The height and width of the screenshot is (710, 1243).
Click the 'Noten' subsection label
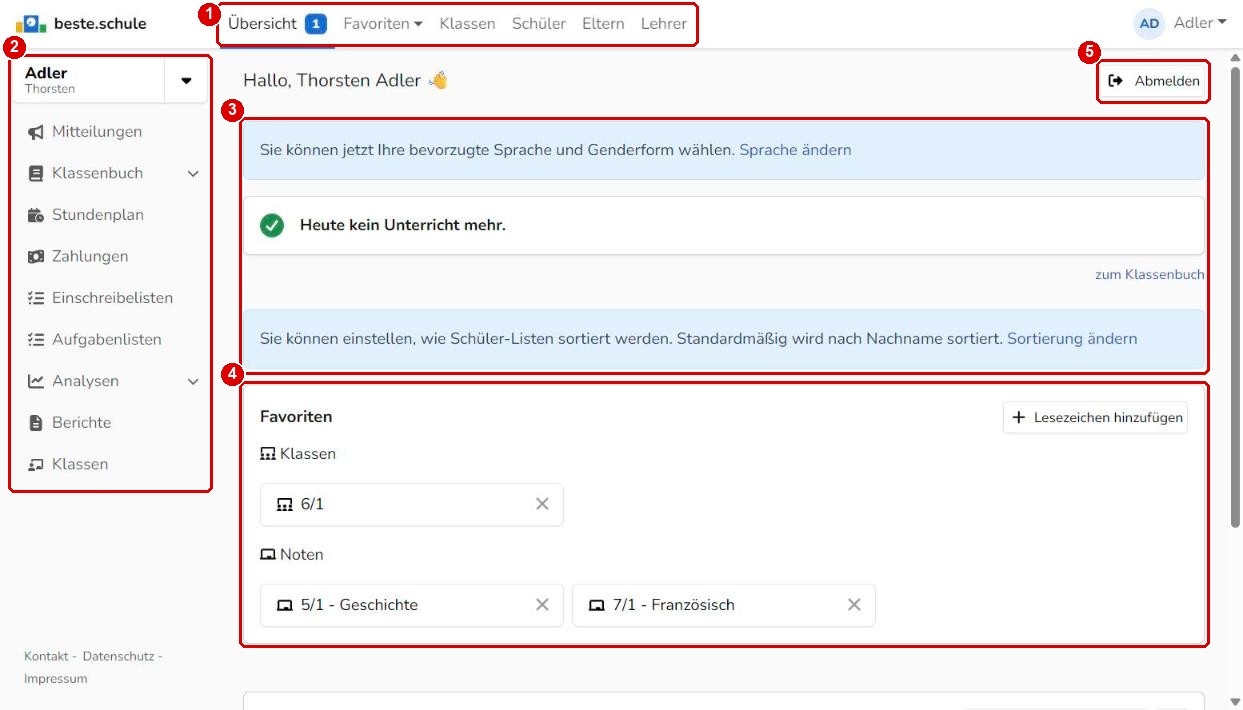point(302,554)
